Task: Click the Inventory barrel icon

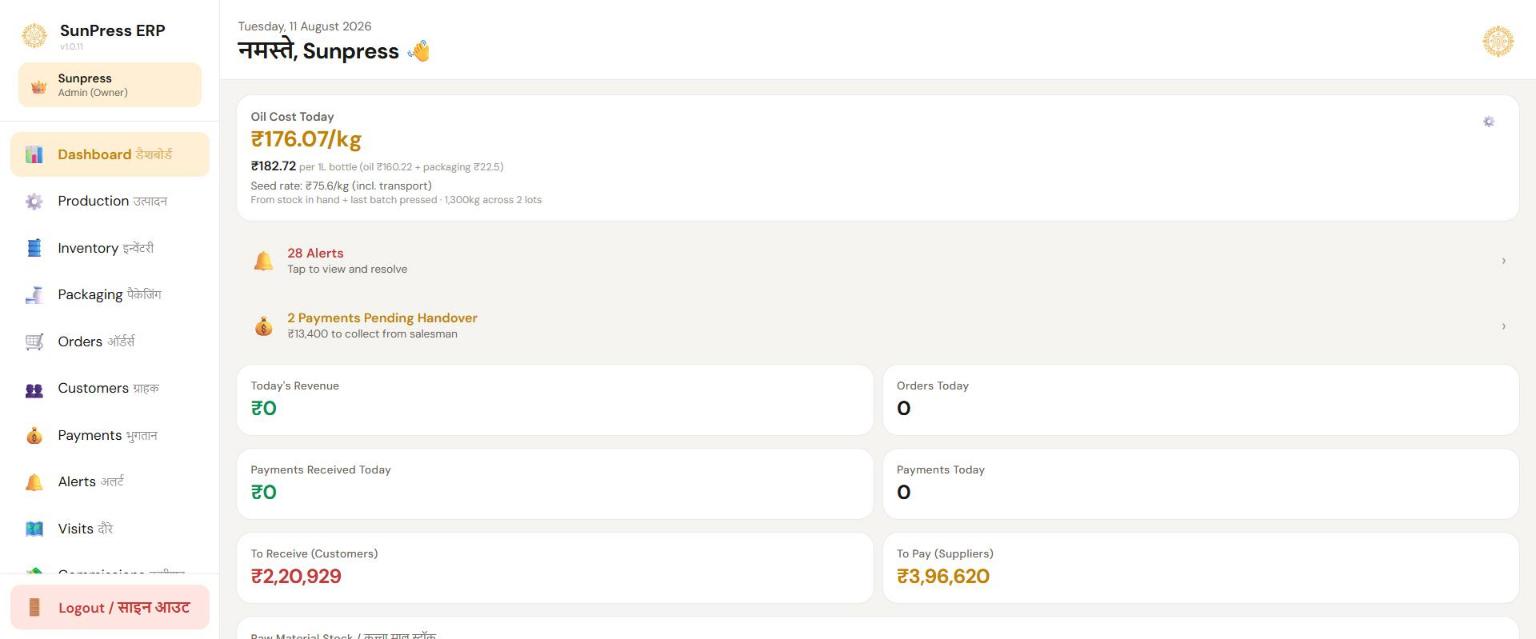Action: [34, 248]
